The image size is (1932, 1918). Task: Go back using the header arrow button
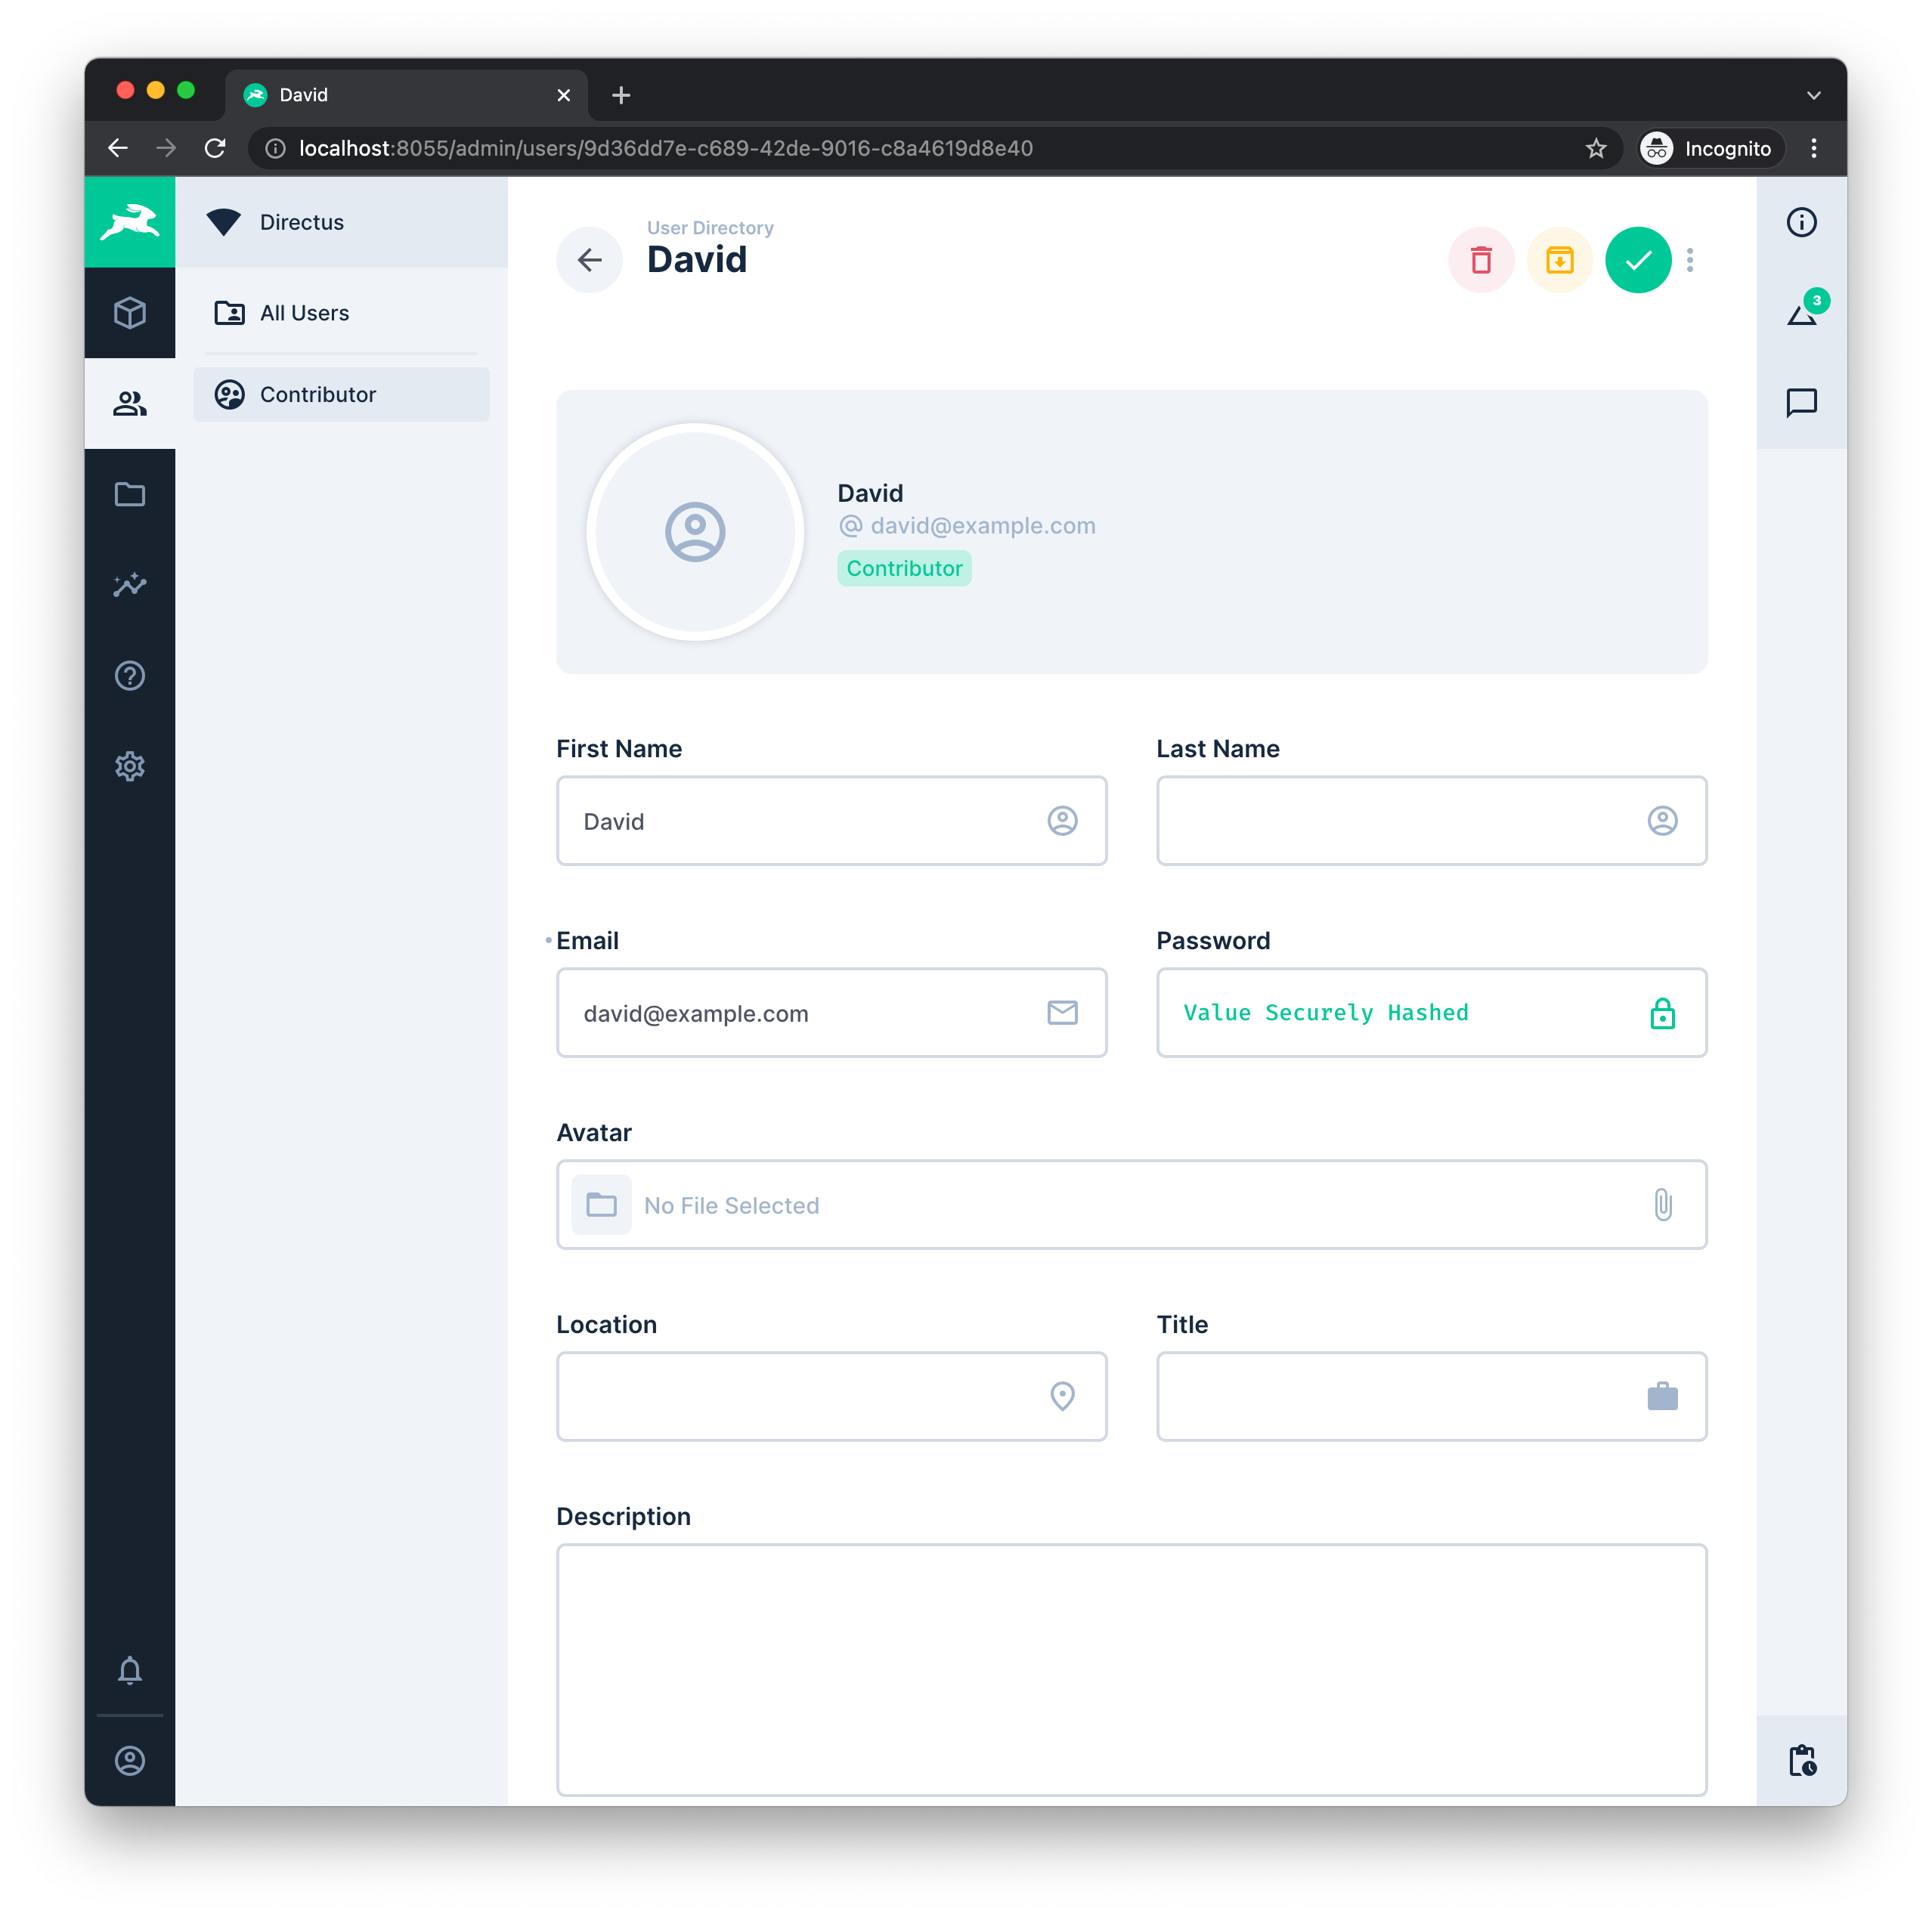[x=590, y=260]
